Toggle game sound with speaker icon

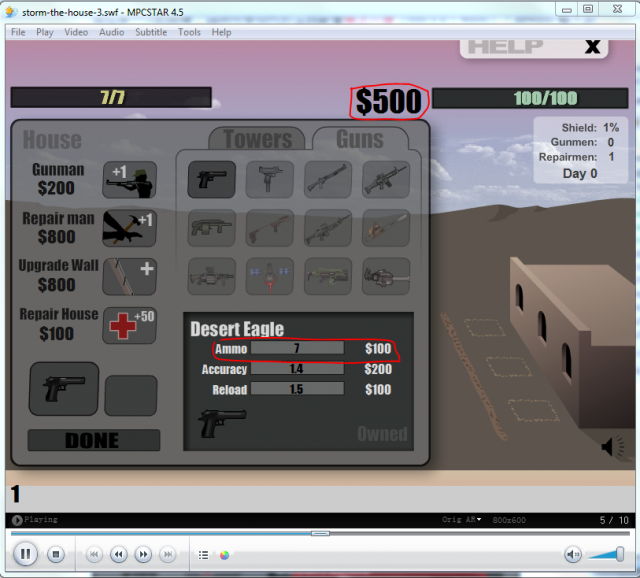pos(613,447)
